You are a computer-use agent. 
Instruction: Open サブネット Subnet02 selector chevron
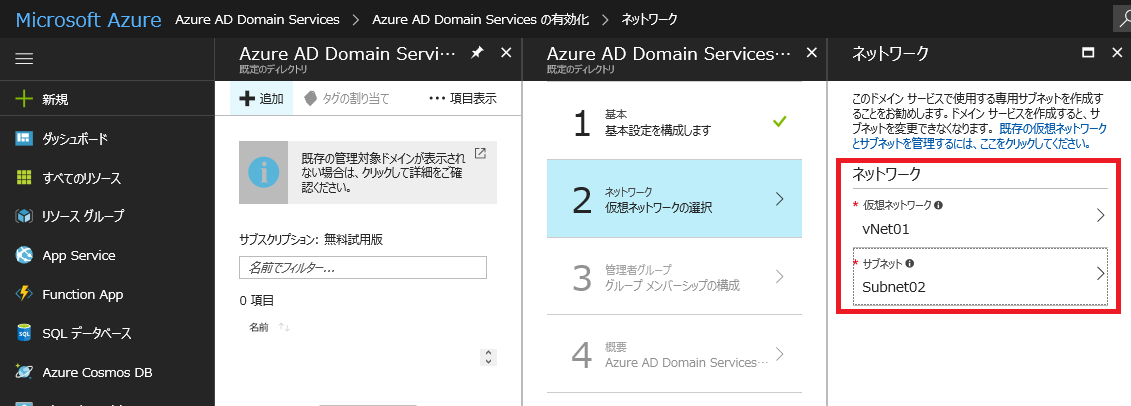coord(1100,274)
